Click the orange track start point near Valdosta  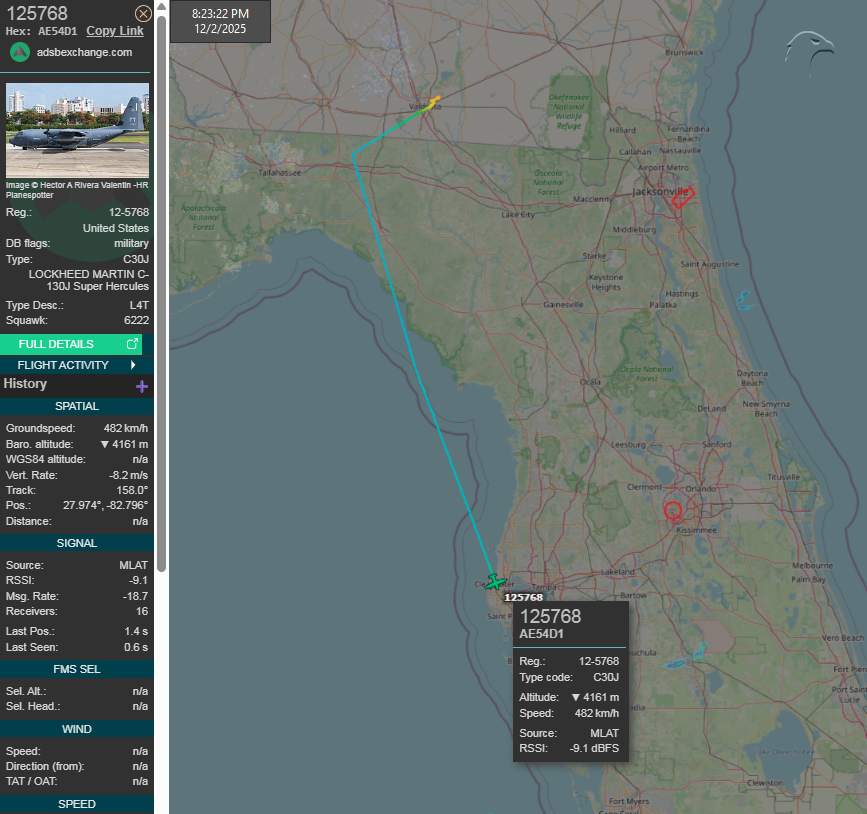[436, 100]
